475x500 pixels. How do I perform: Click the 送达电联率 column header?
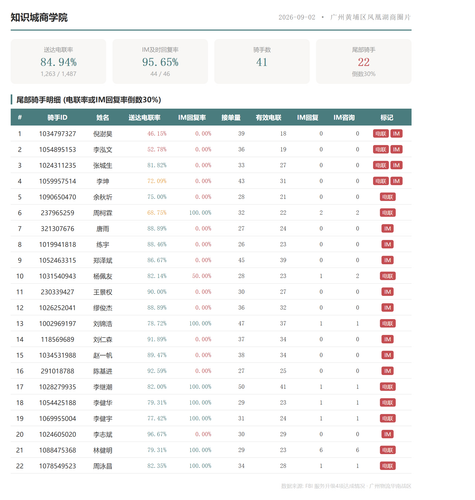click(x=144, y=117)
